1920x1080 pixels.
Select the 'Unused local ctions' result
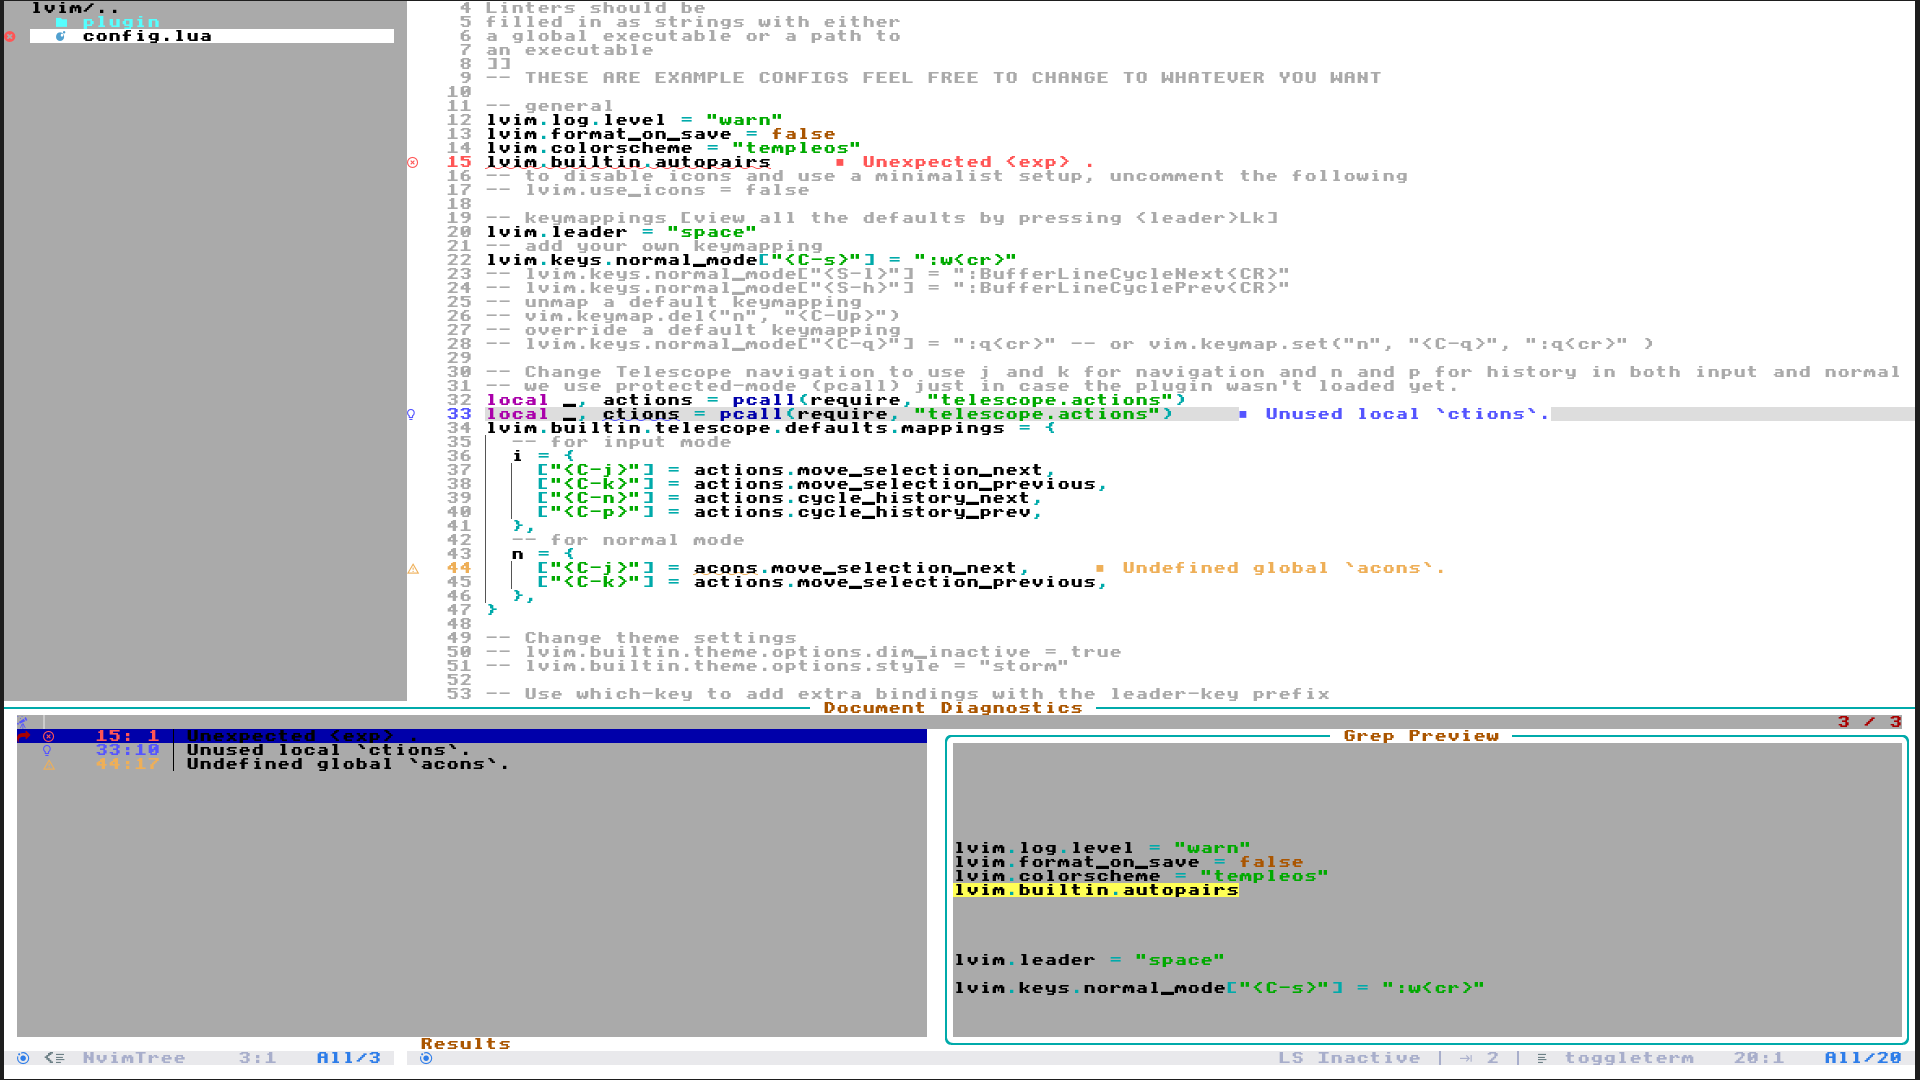coord(328,750)
